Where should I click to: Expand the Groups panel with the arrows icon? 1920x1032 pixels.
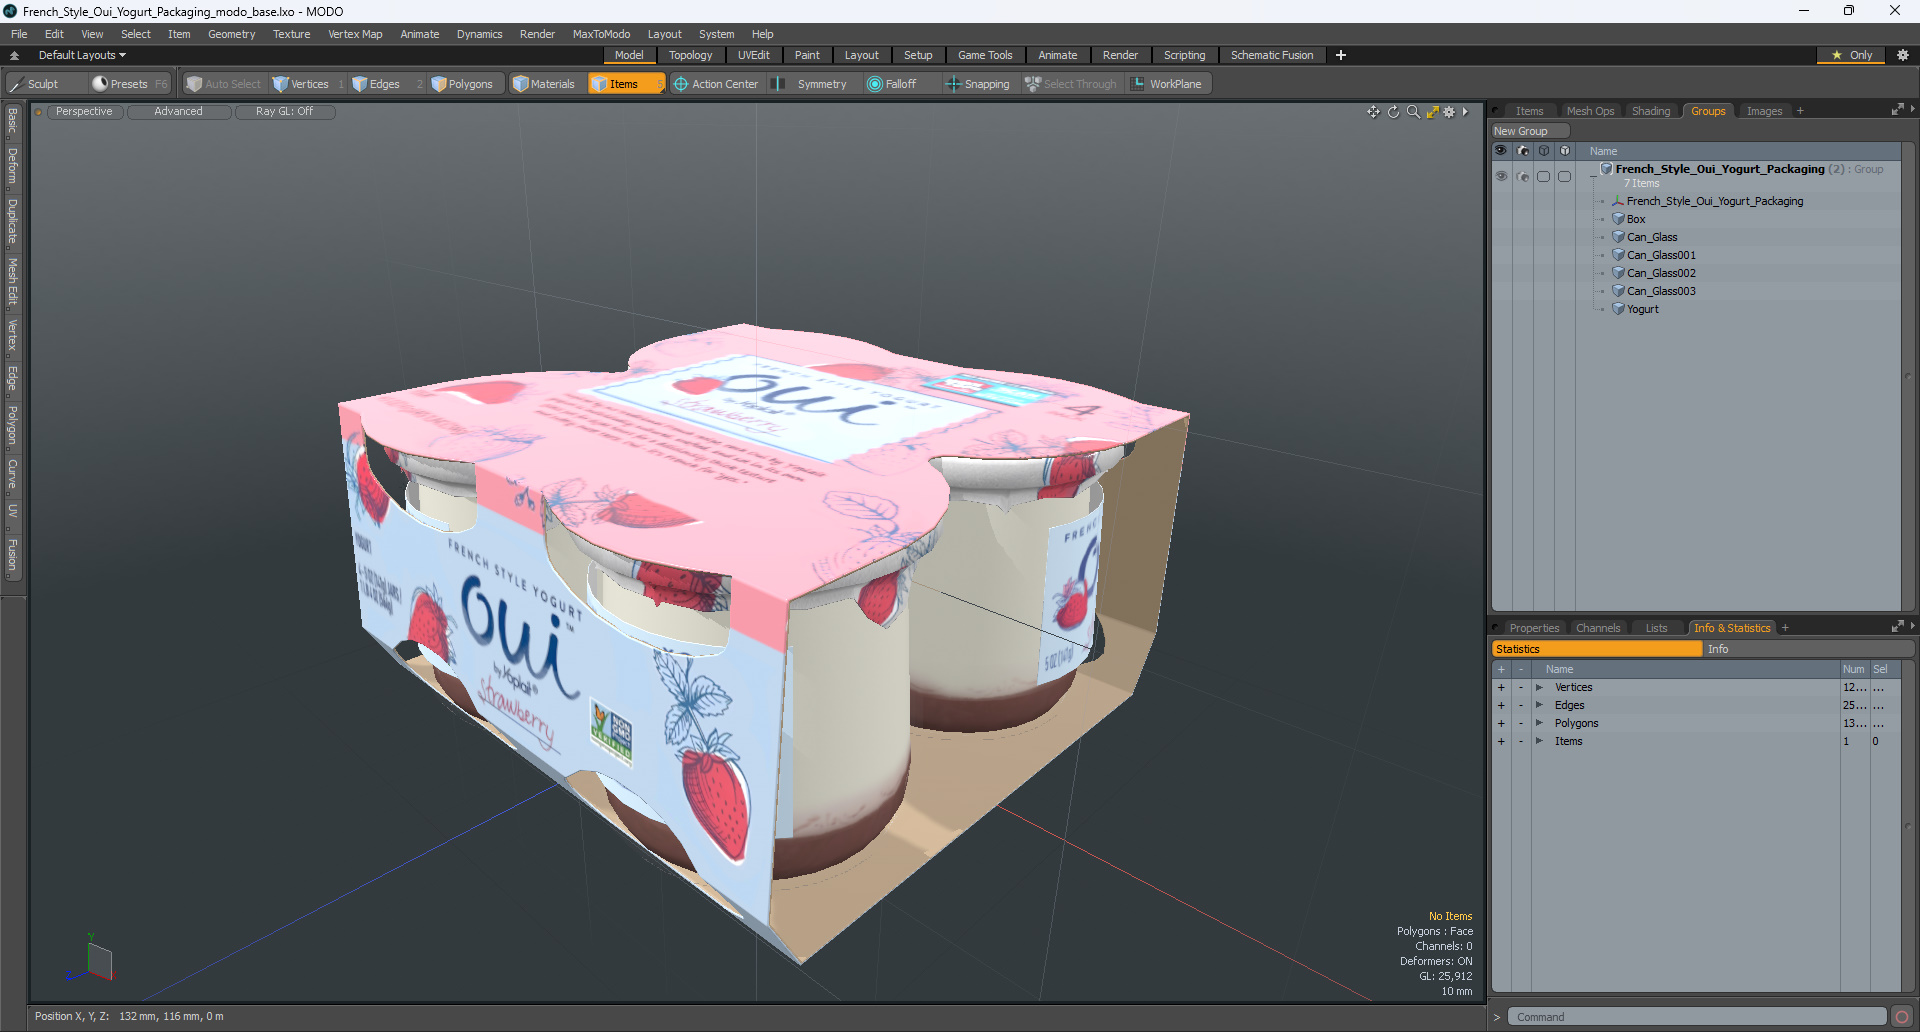tap(1898, 110)
